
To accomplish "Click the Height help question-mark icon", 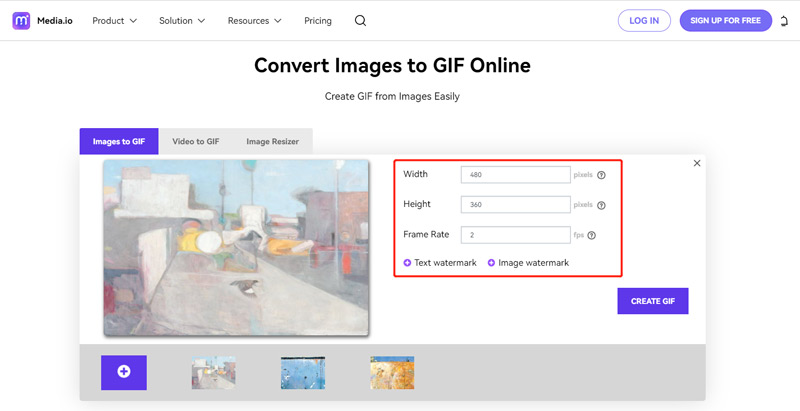I will tap(602, 206).
